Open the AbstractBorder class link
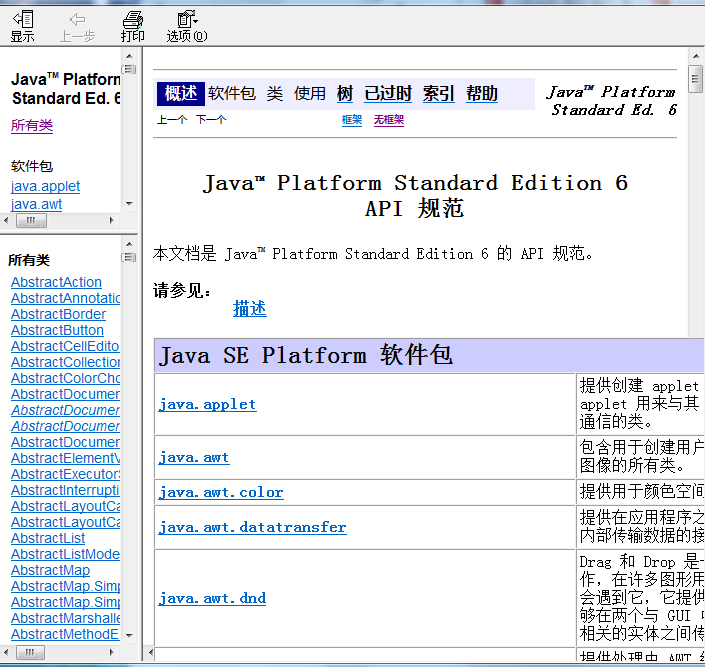 (58, 314)
